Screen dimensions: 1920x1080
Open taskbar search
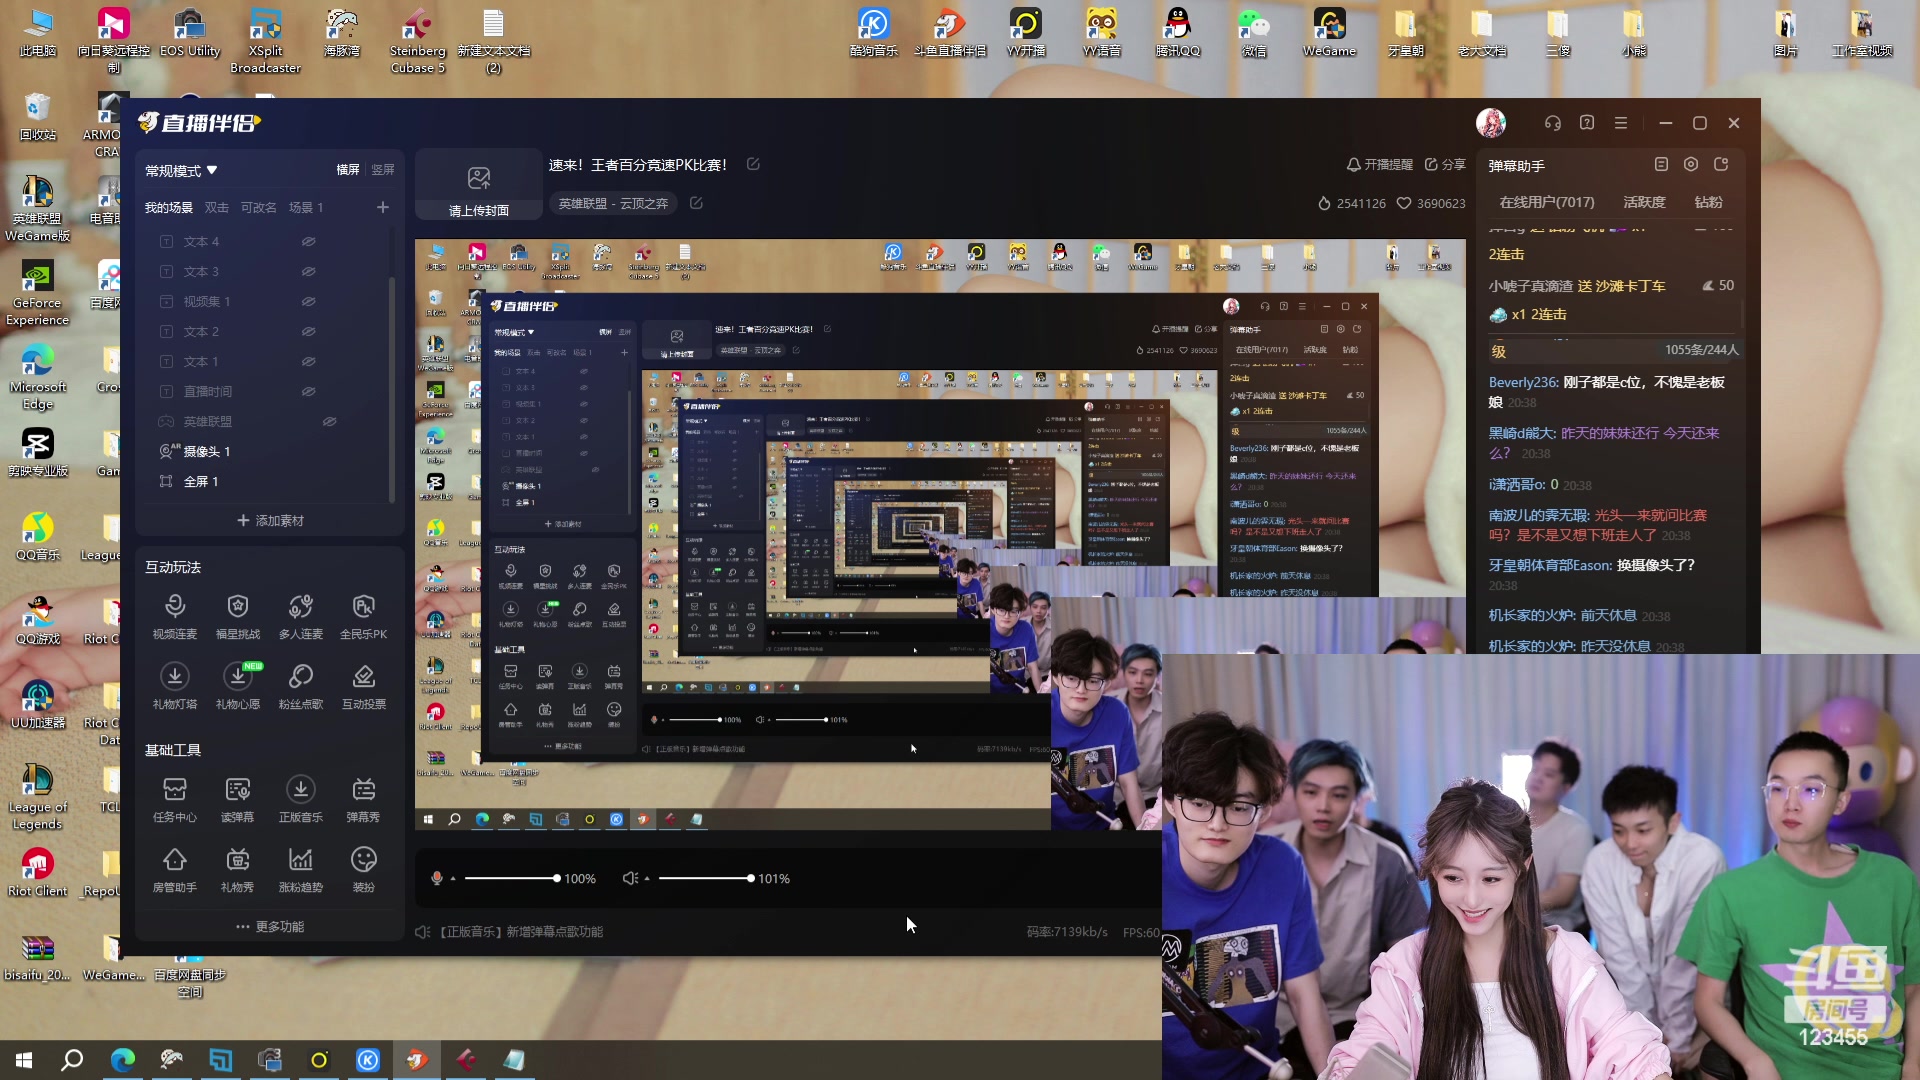tap(72, 1060)
